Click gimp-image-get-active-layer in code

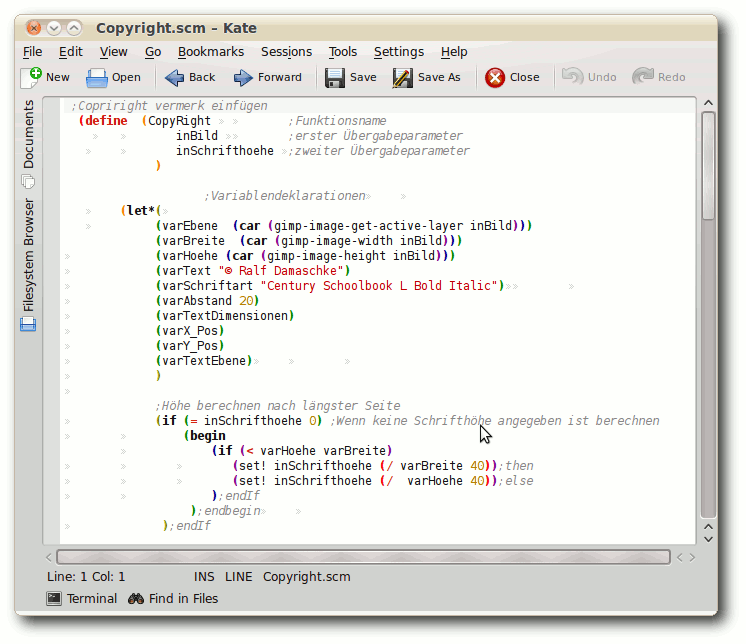pyautogui.click(x=368, y=225)
